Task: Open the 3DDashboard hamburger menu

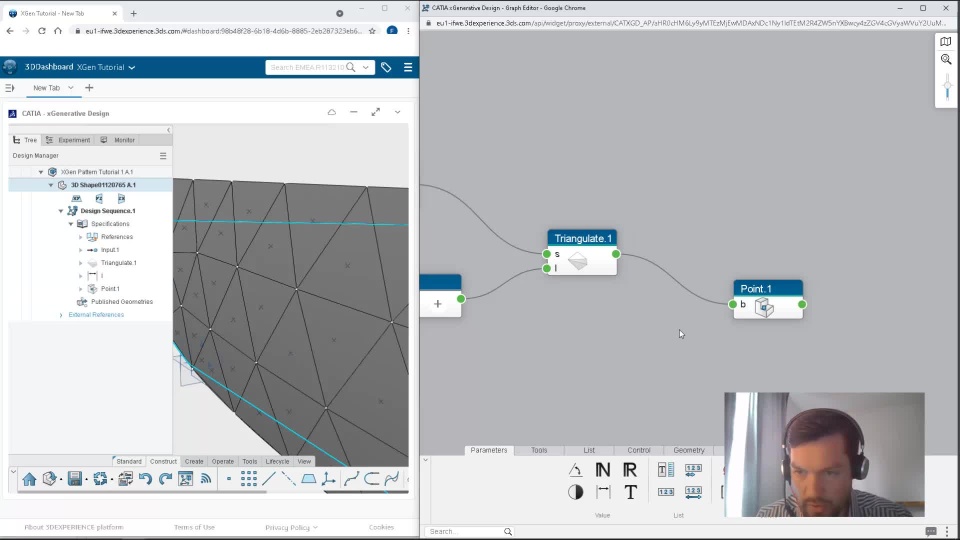Action: tap(408, 67)
